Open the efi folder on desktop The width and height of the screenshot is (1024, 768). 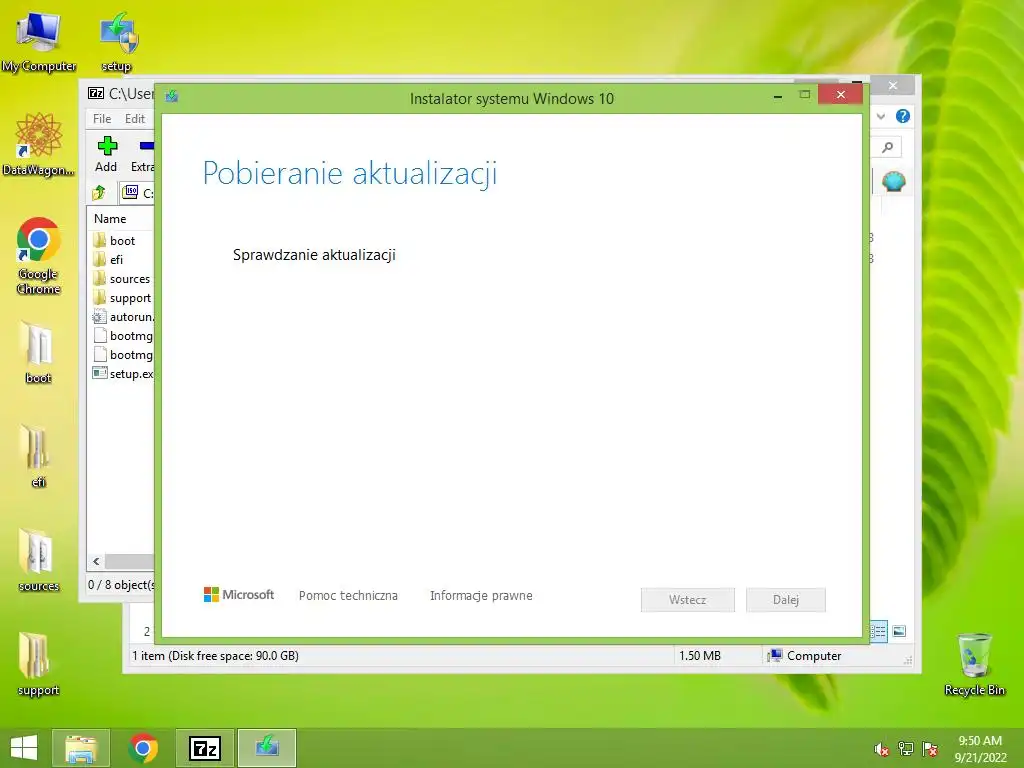click(39, 456)
